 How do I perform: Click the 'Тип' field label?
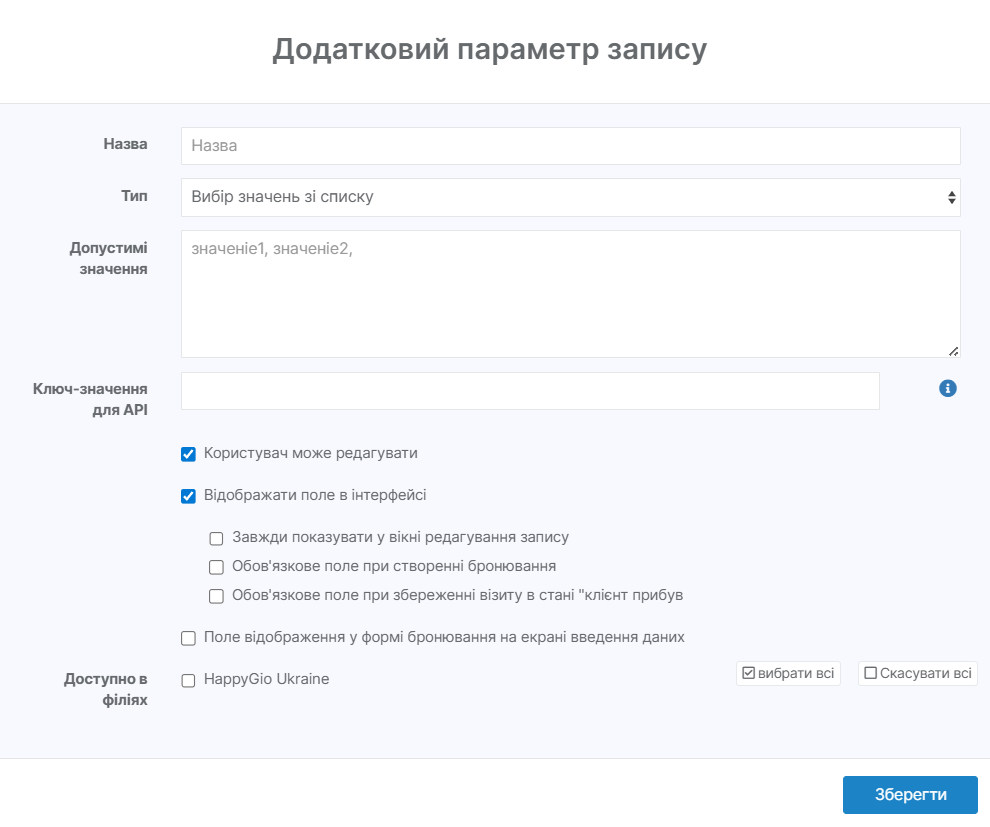(134, 196)
